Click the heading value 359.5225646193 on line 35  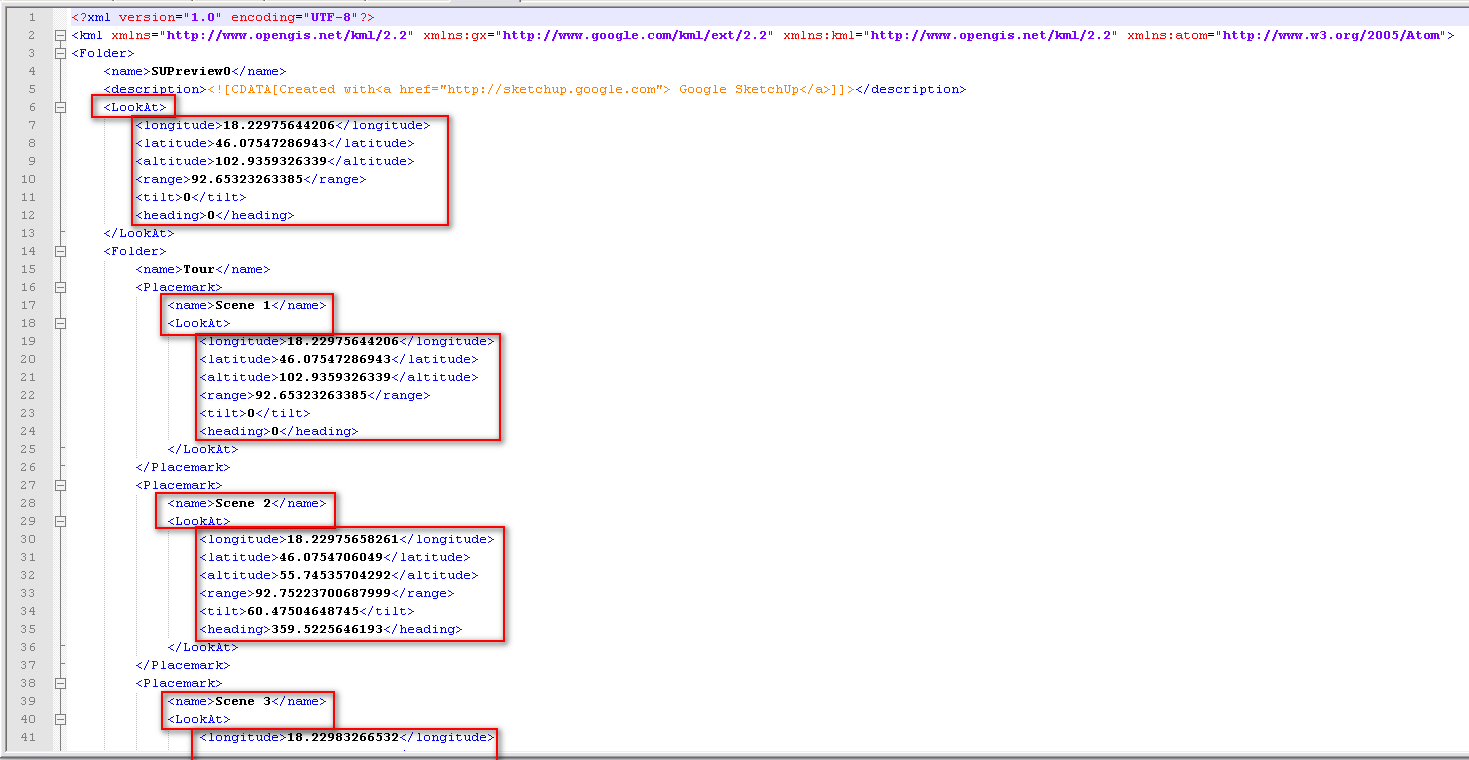point(327,629)
